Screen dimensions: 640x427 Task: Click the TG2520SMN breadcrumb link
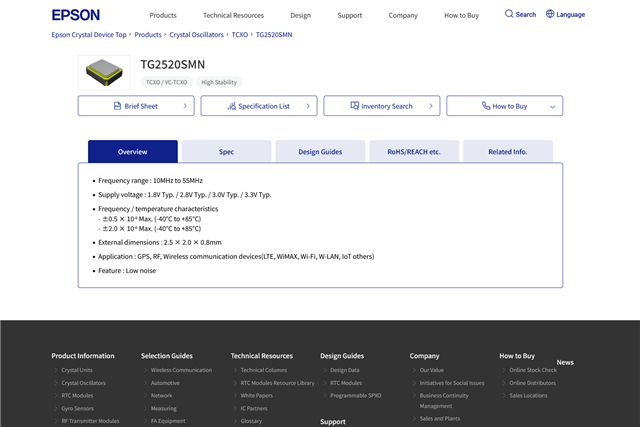pos(274,35)
